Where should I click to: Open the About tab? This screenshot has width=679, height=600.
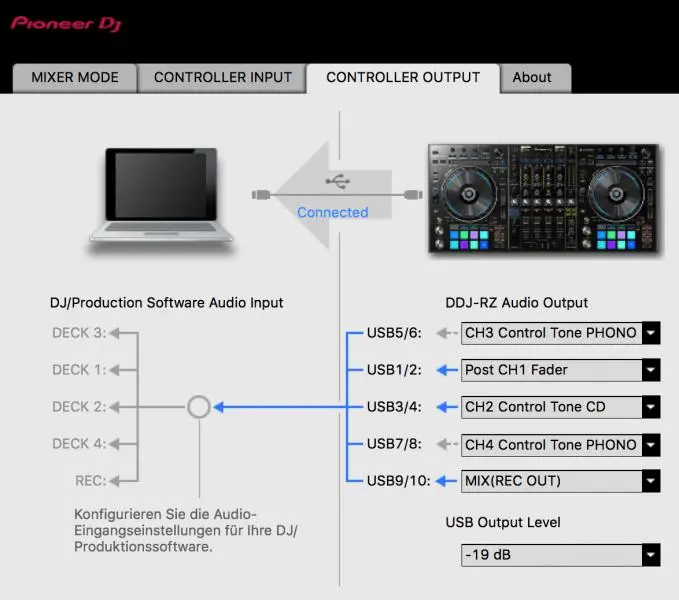[532, 77]
